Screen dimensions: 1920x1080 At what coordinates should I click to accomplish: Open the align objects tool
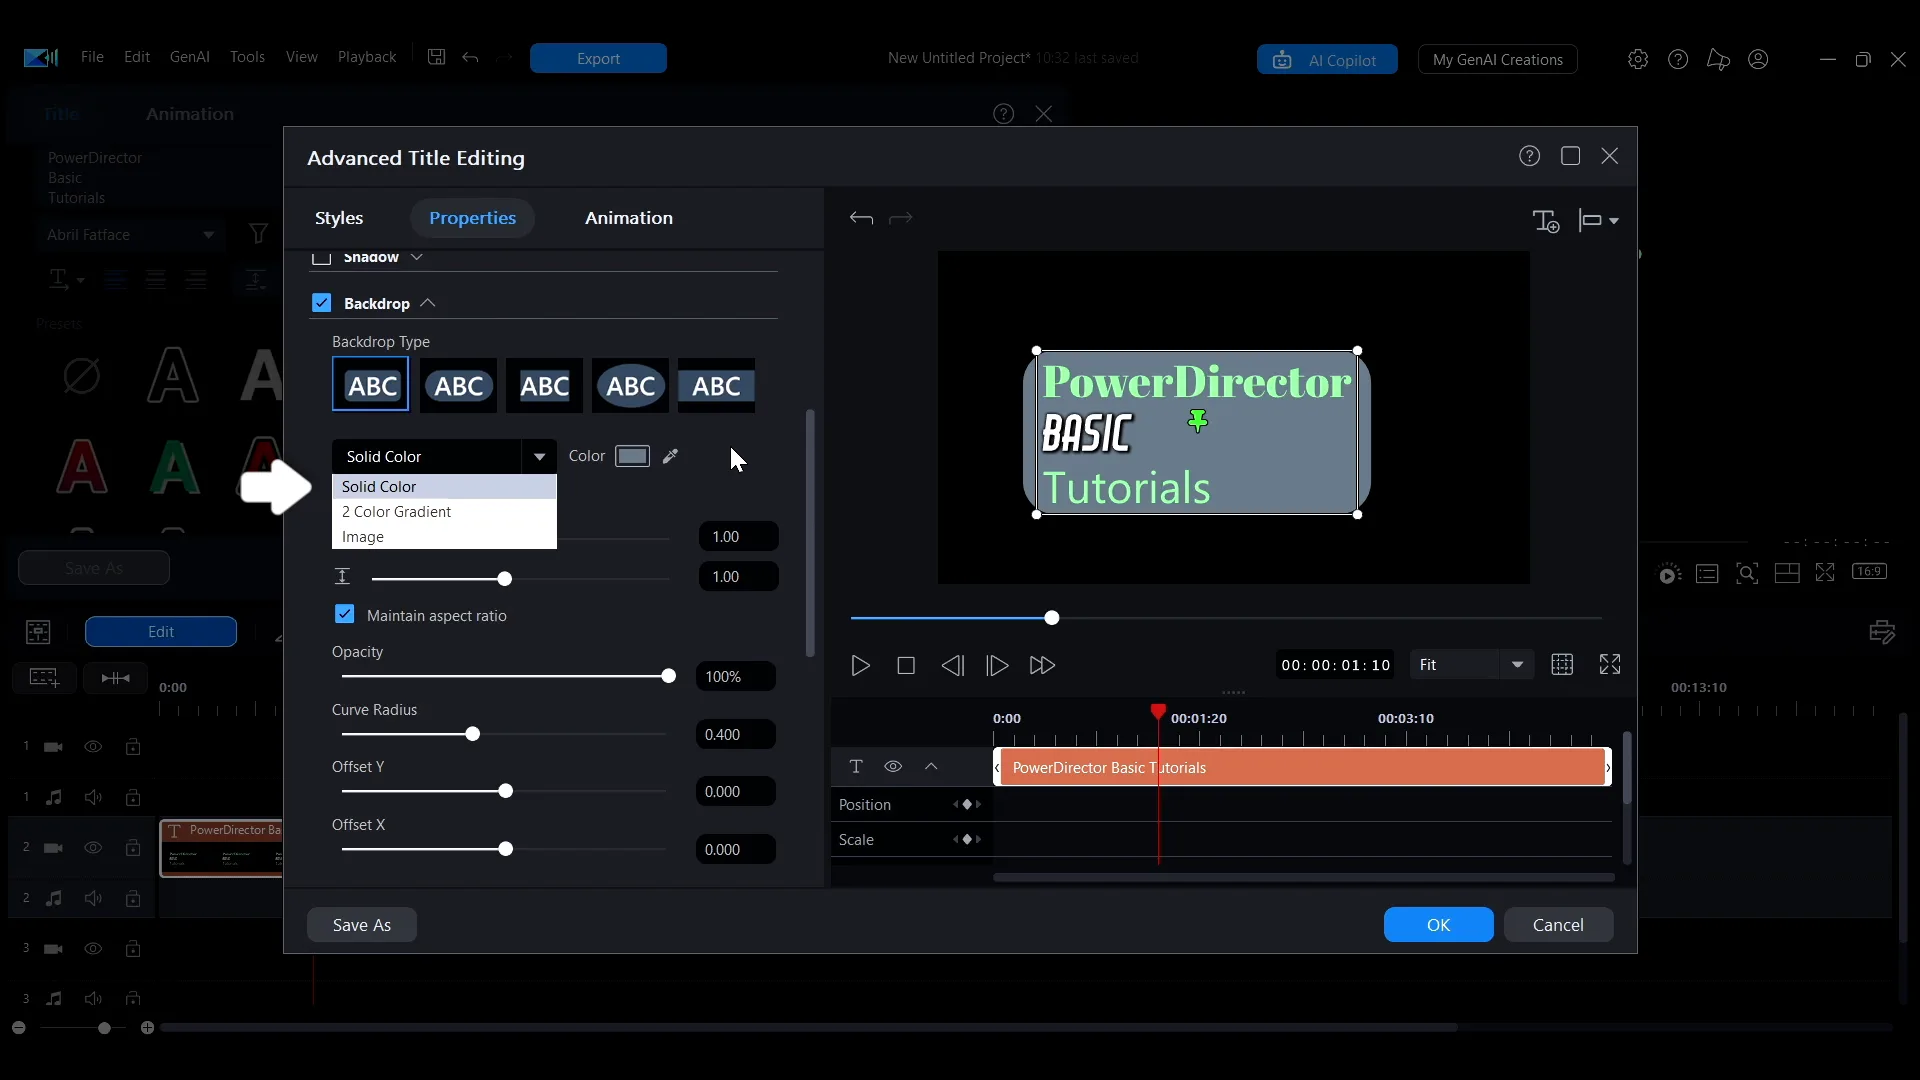click(x=1598, y=220)
